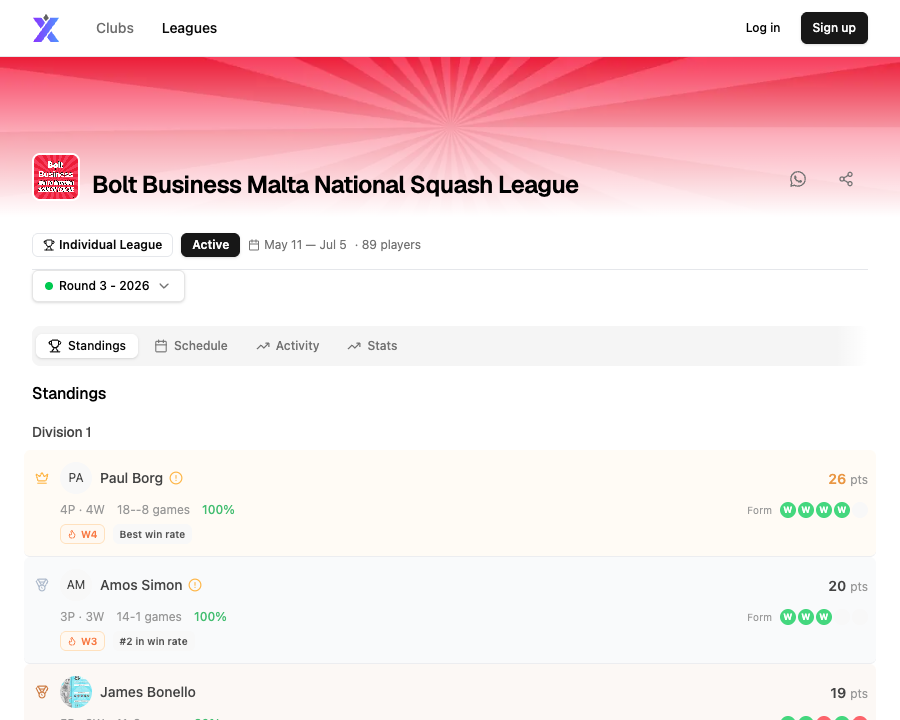Click the warning icon next to Amos Simon

click(195, 585)
